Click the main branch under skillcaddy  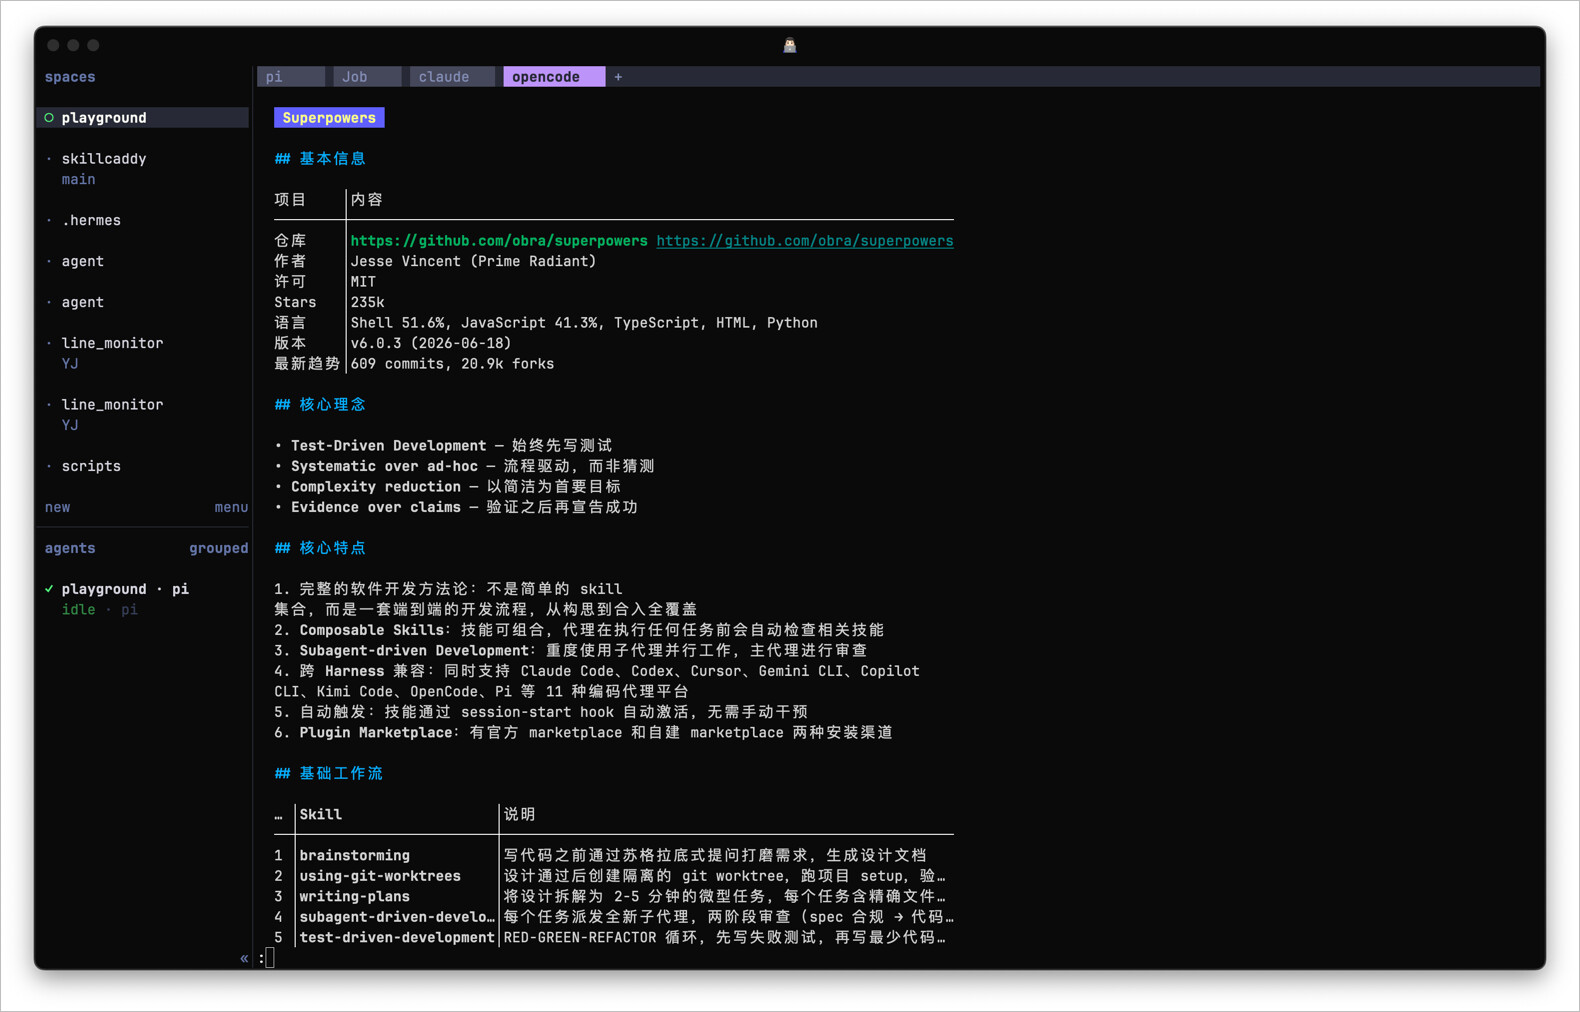click(x=78, y=180)
